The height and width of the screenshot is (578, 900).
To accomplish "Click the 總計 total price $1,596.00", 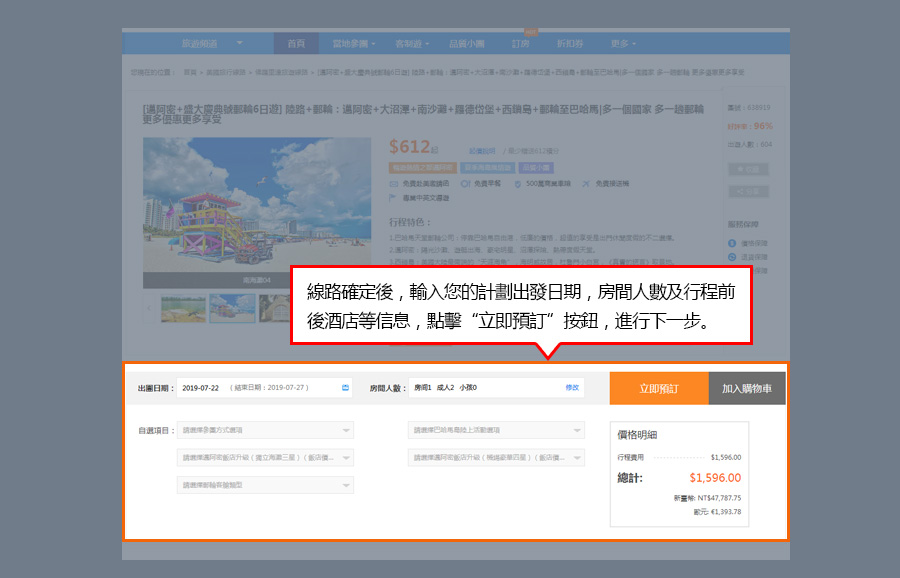I will (715, 478).
